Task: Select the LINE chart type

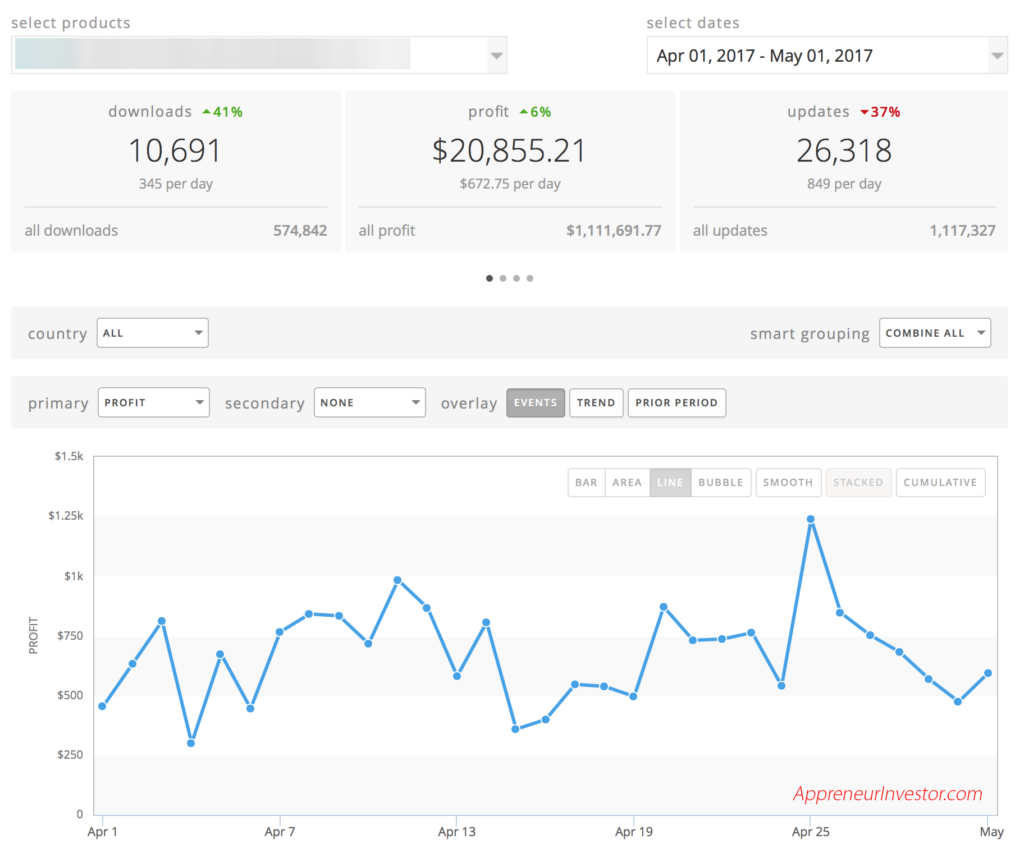Action: pos(670,482)
